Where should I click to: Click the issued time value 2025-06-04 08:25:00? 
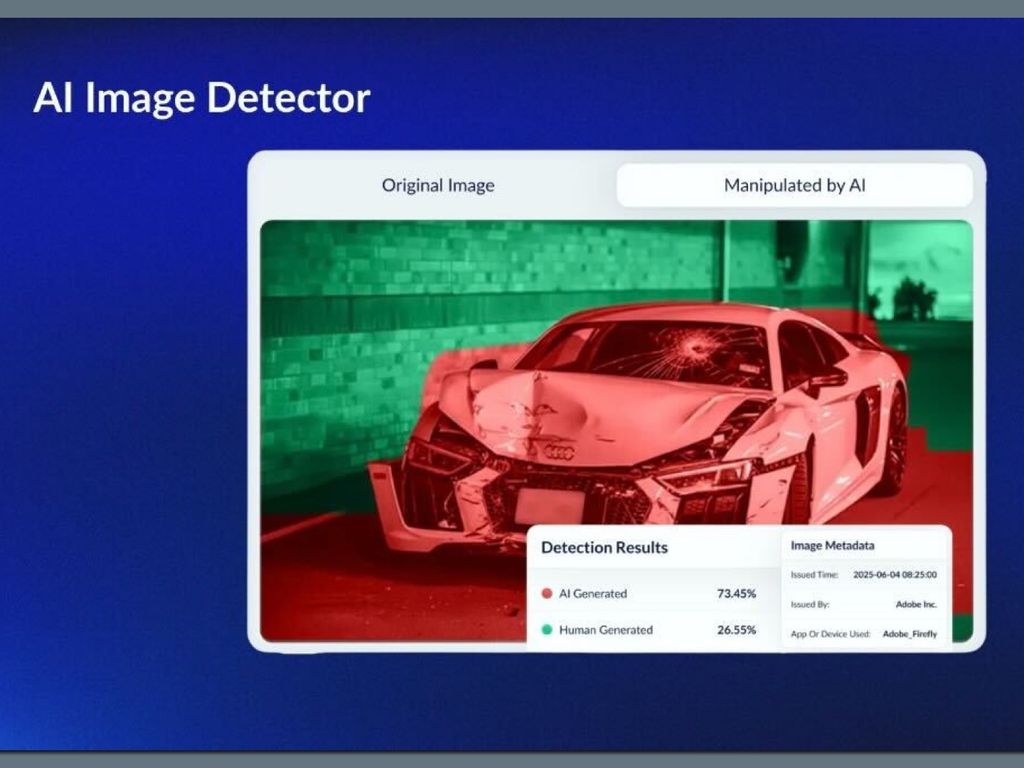894,576
